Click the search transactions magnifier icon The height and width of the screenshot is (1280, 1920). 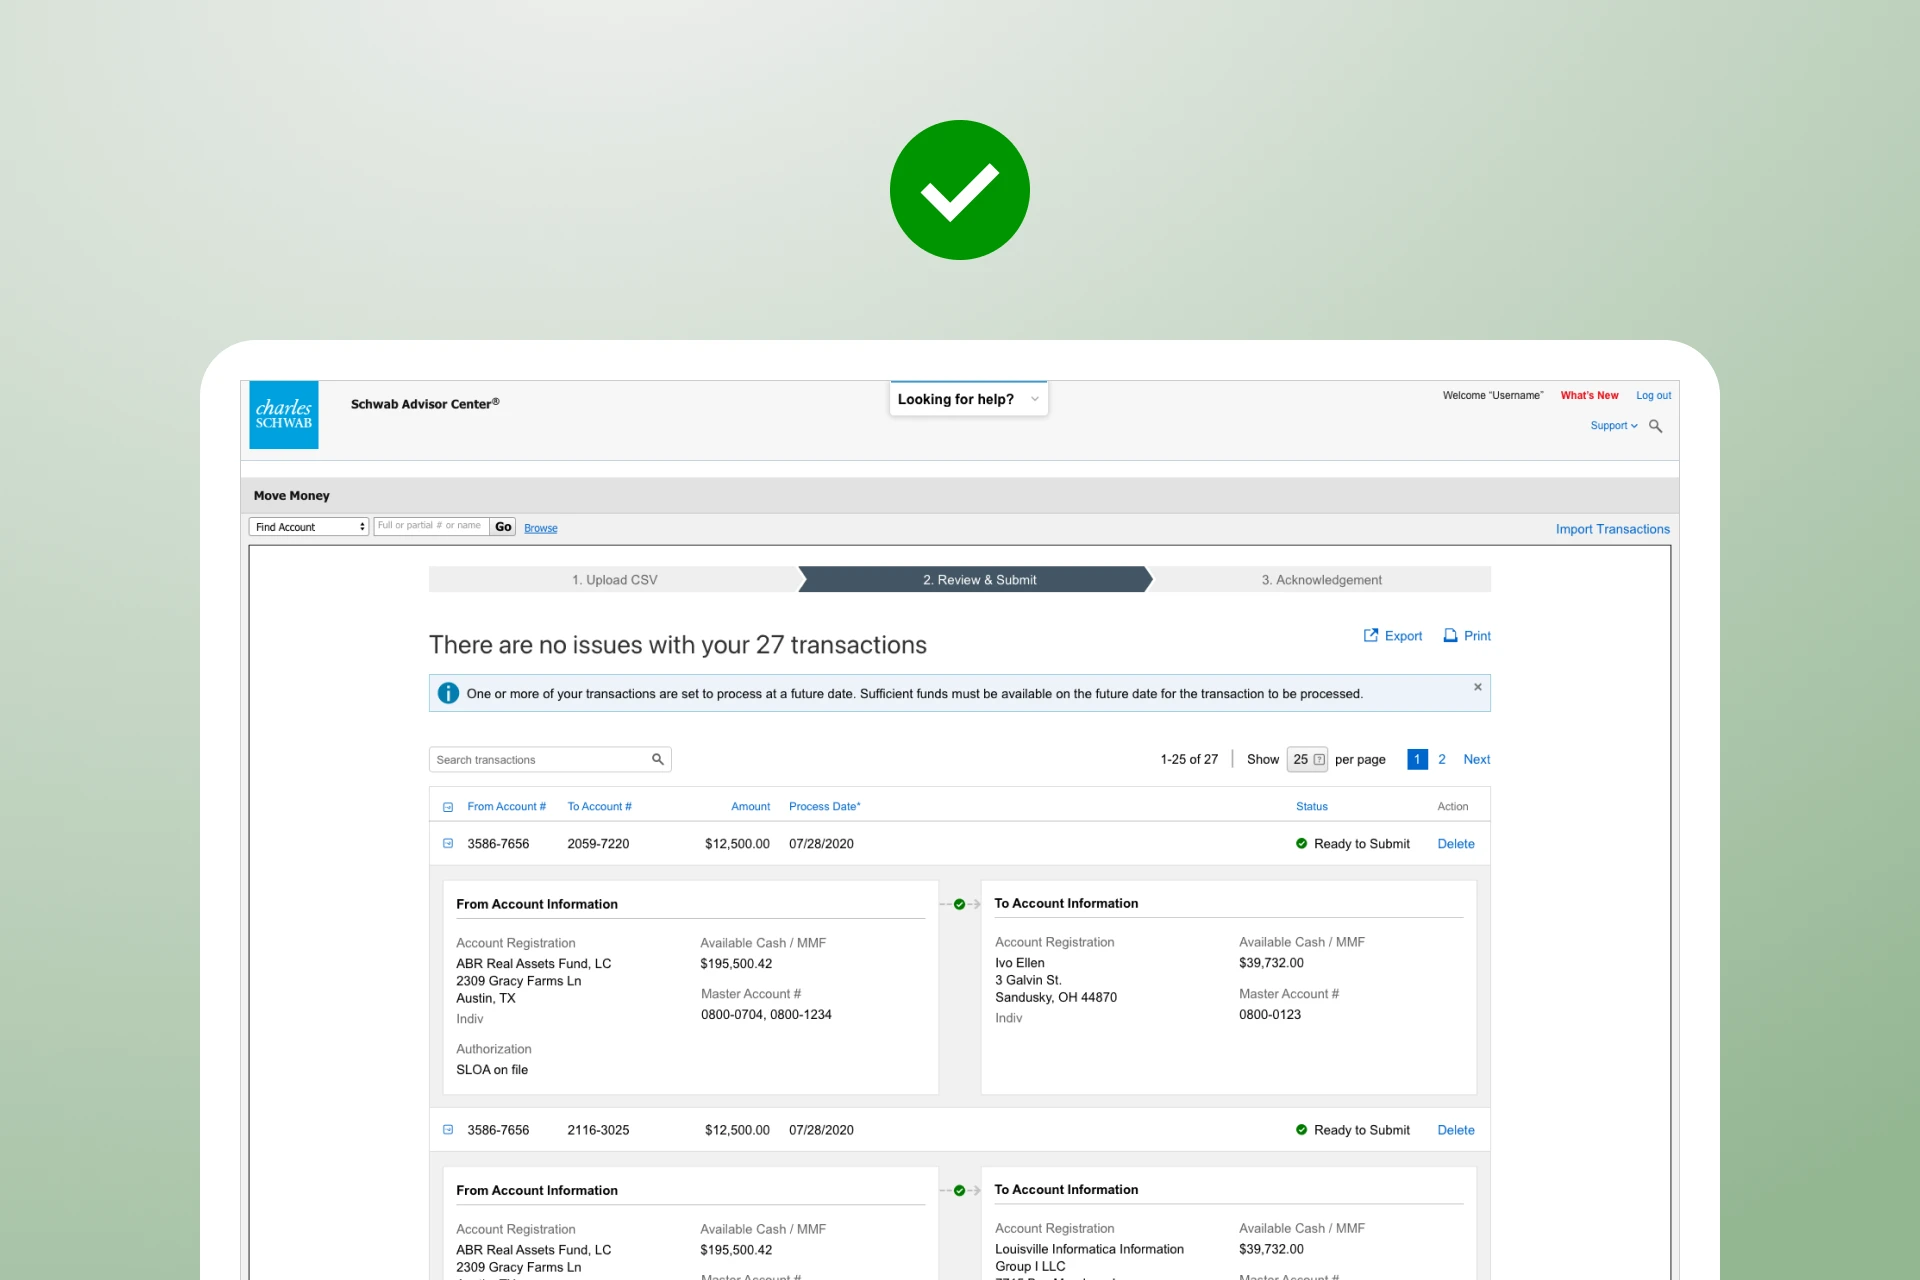657,759
